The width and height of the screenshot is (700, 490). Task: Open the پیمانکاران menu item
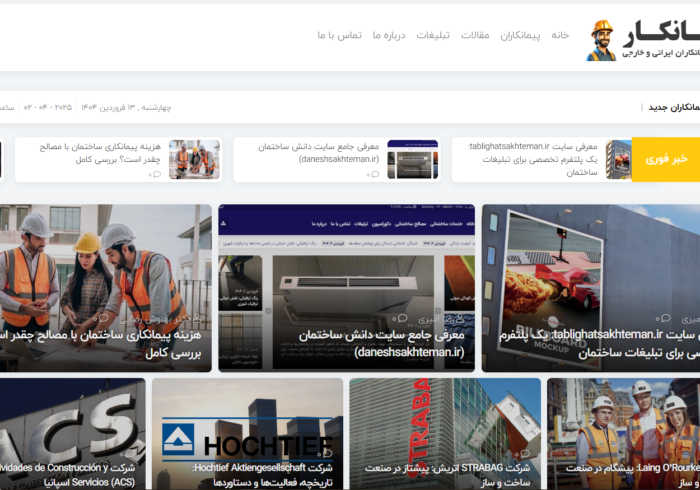pyautogui.click(x=520, y=35)
